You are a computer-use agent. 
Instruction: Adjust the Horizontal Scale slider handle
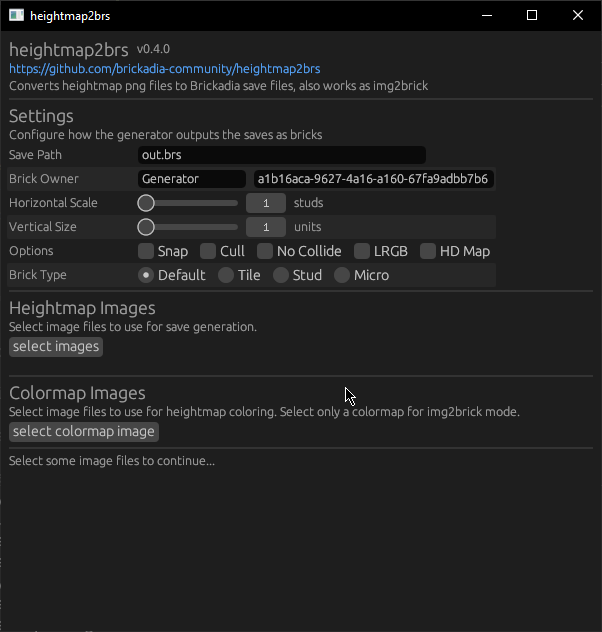(x=146, y=203)
